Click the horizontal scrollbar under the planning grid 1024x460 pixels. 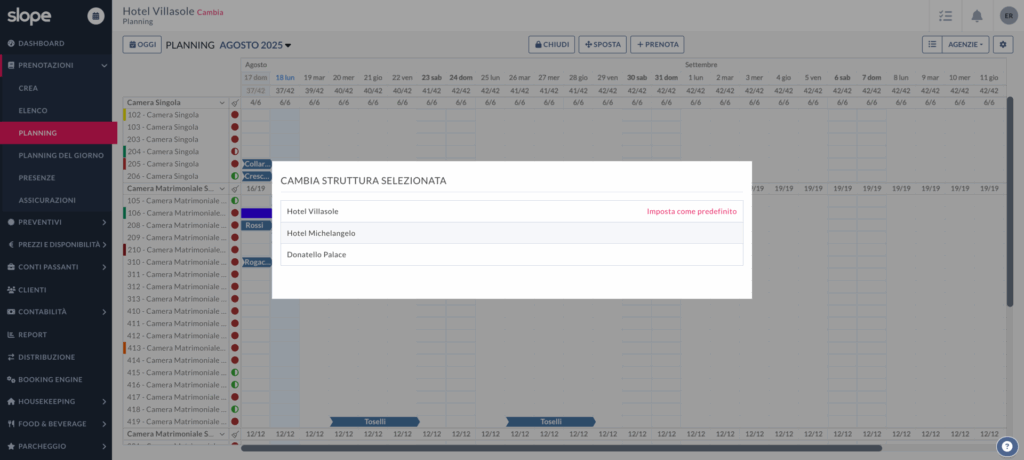tap(560, 447)
